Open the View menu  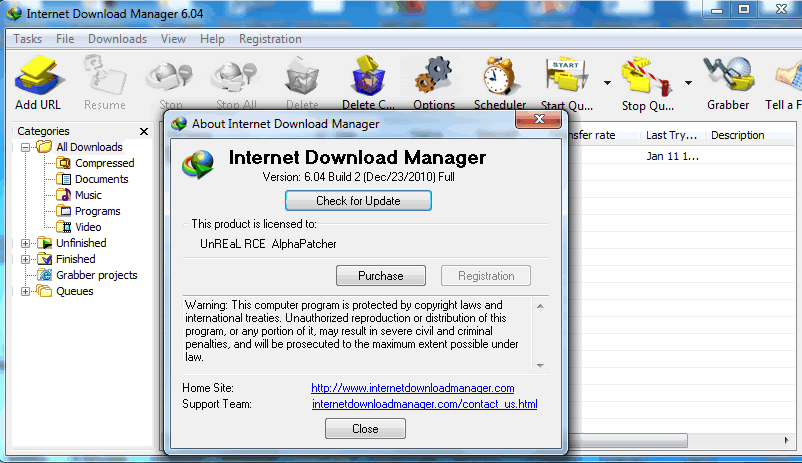[x=173, y=39]
